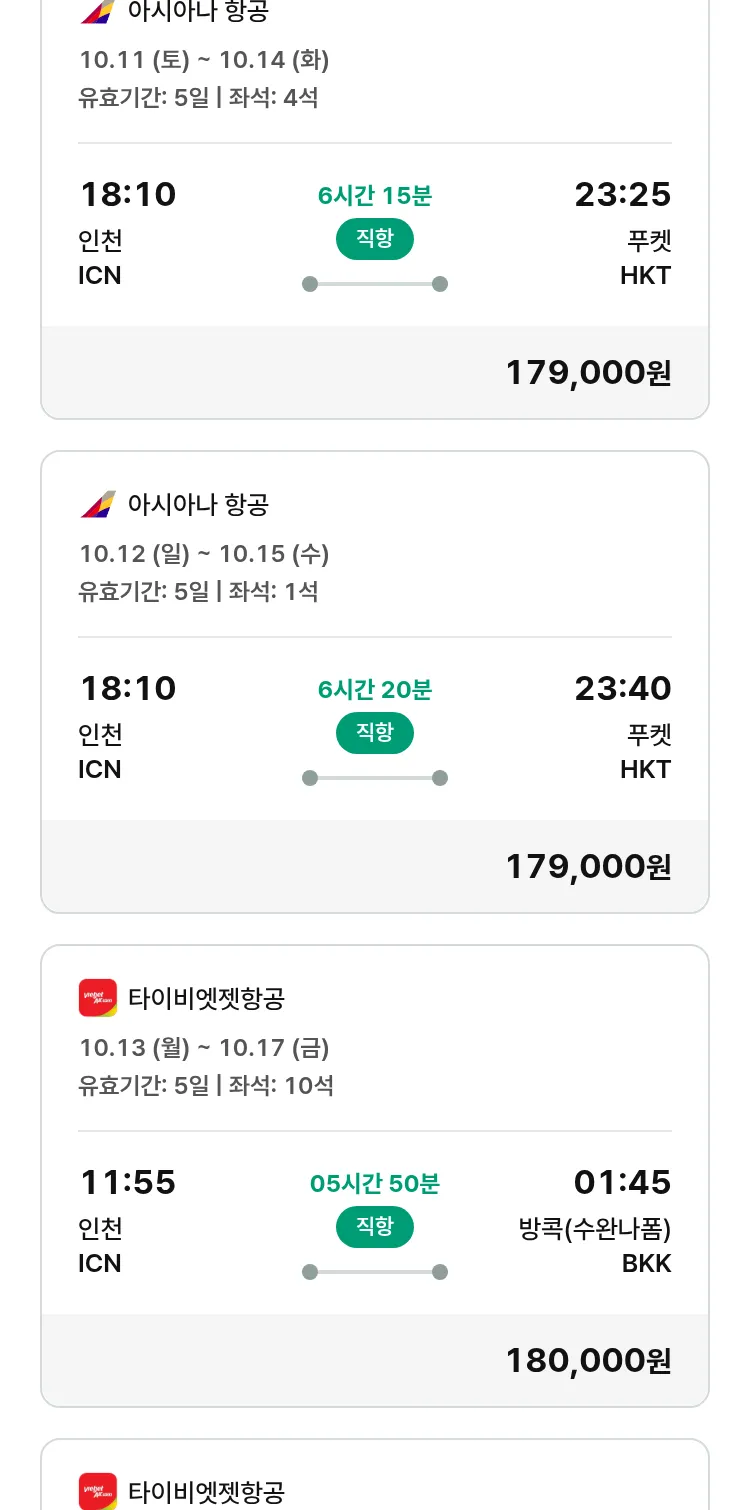Click the 직항 badge under 6시간 15분

point(375,239)
